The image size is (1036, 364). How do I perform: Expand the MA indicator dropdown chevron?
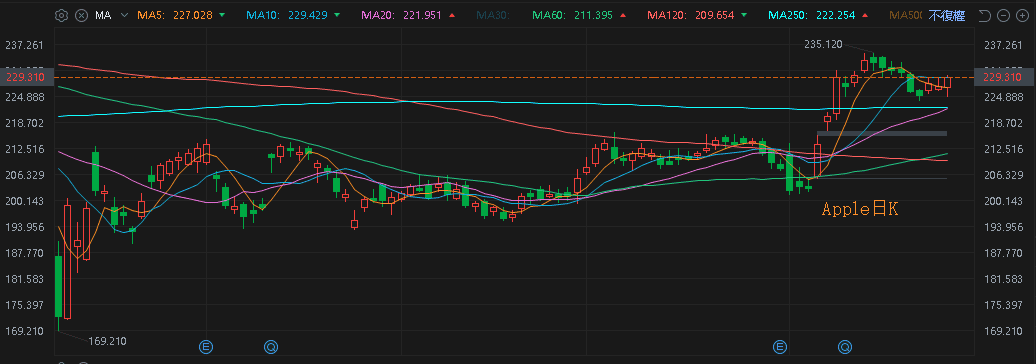(124, 15)
